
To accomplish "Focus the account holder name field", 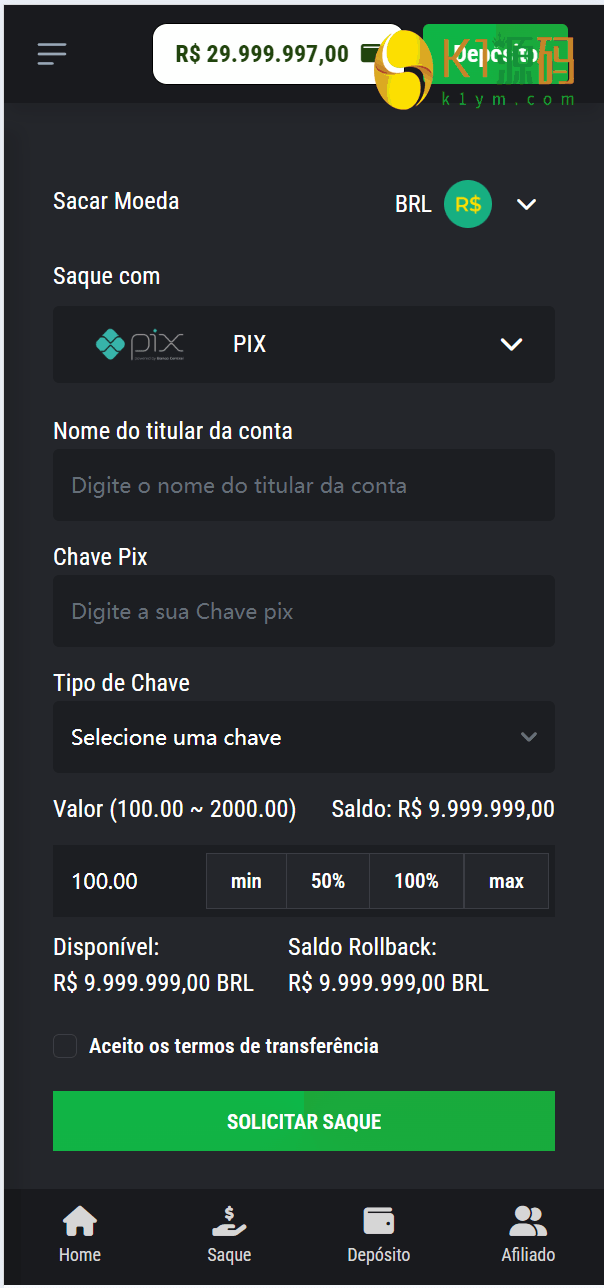I will pos(304,486).
